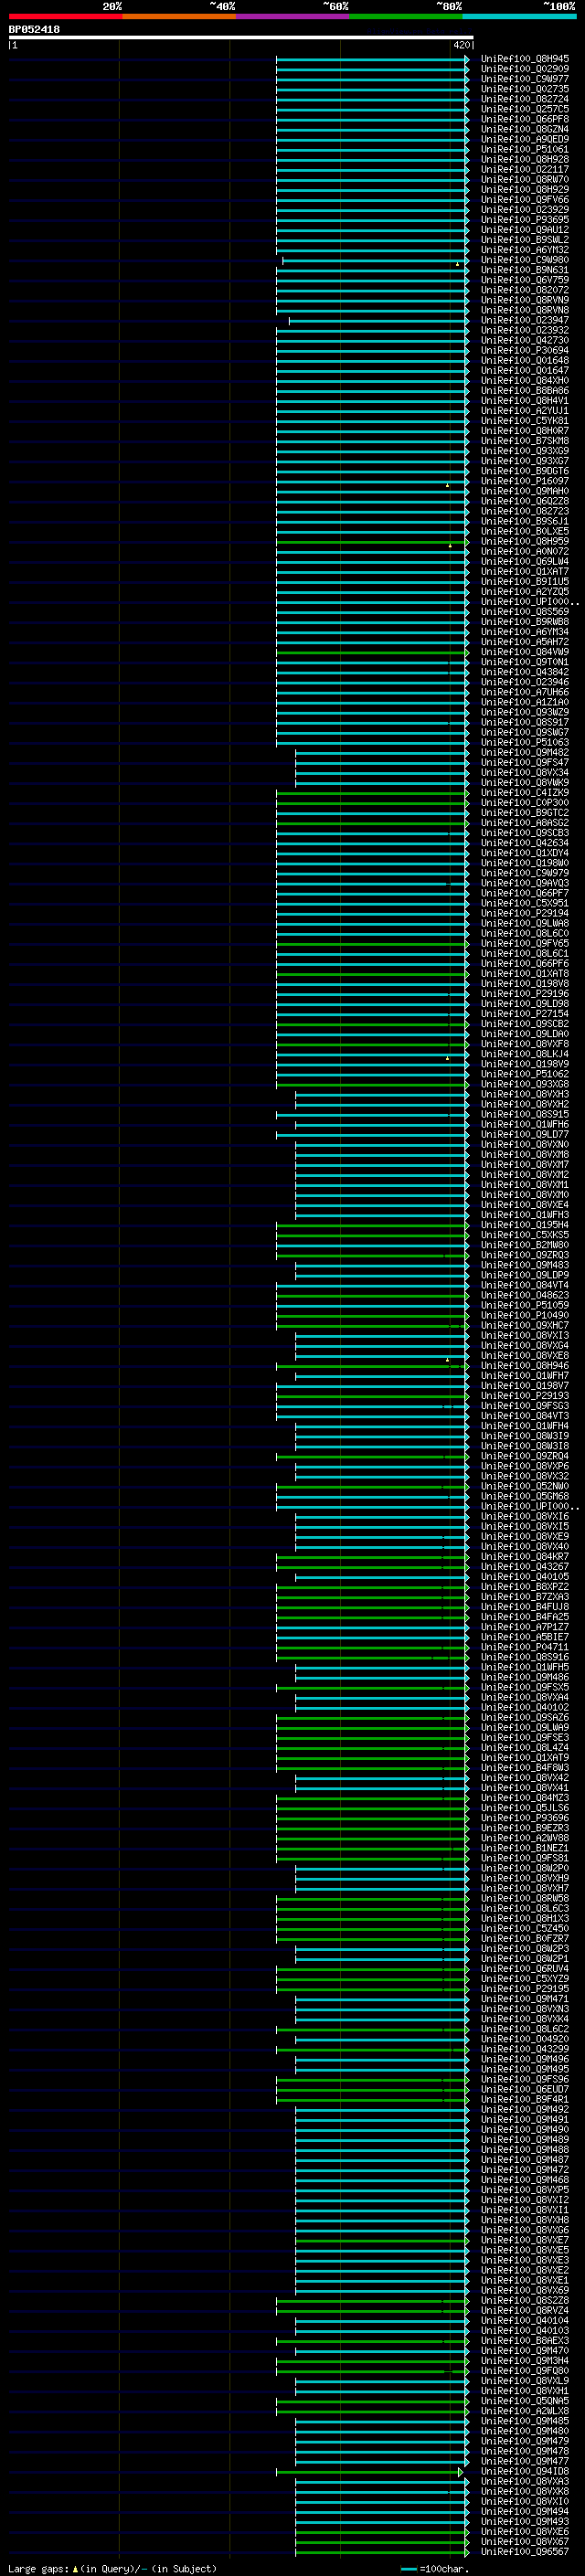Open hit UniRef100_O48623

coord(525,1295)
